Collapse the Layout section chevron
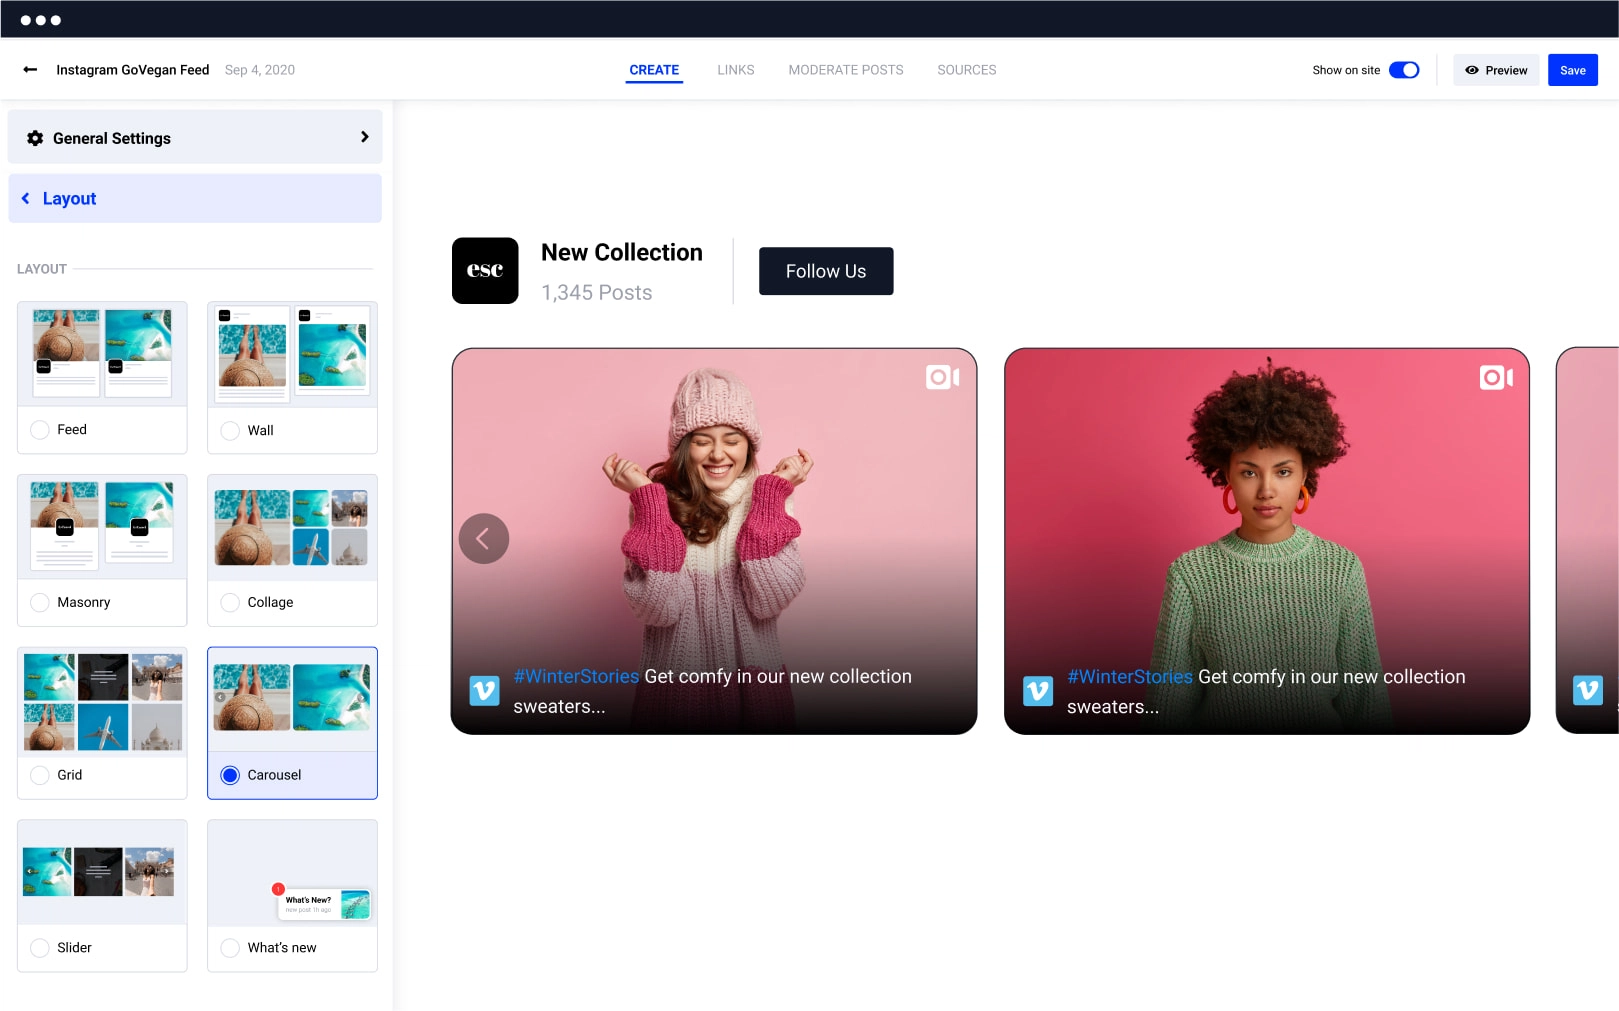Image resolution: width=1619 pixels, height=1011 pixels. click(26, 199)
